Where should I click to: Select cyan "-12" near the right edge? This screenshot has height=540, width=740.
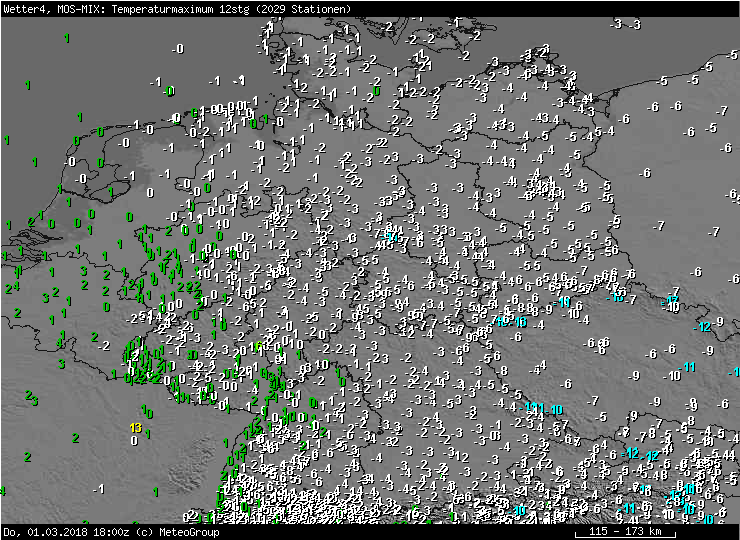(x=703, y=327)
